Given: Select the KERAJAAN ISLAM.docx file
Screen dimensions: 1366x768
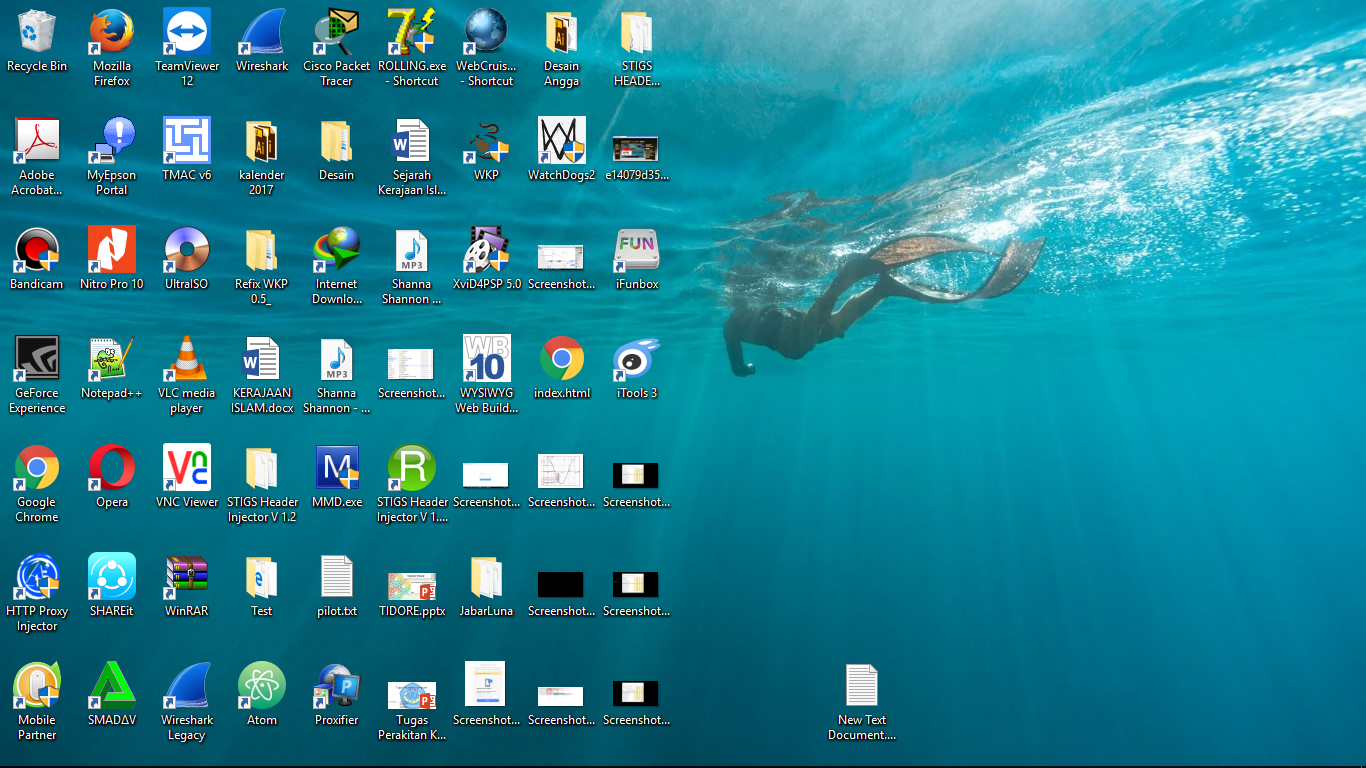Looking at the screenshot, I should (x=262, y=359).
